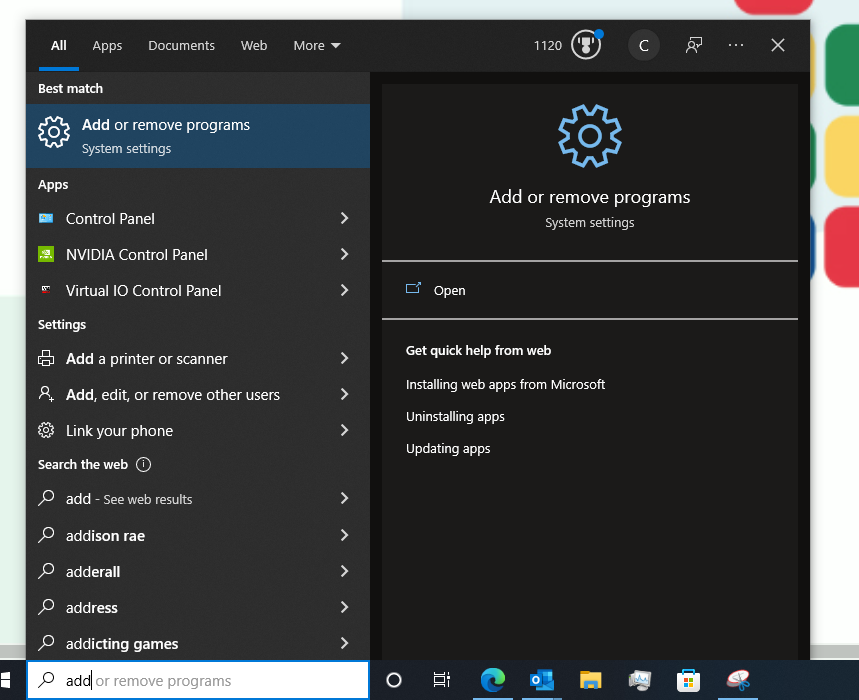This screenshot has width=859, height=700.
Task: Open Installing web apps from Microsoft link
Action: click(505, 385)
